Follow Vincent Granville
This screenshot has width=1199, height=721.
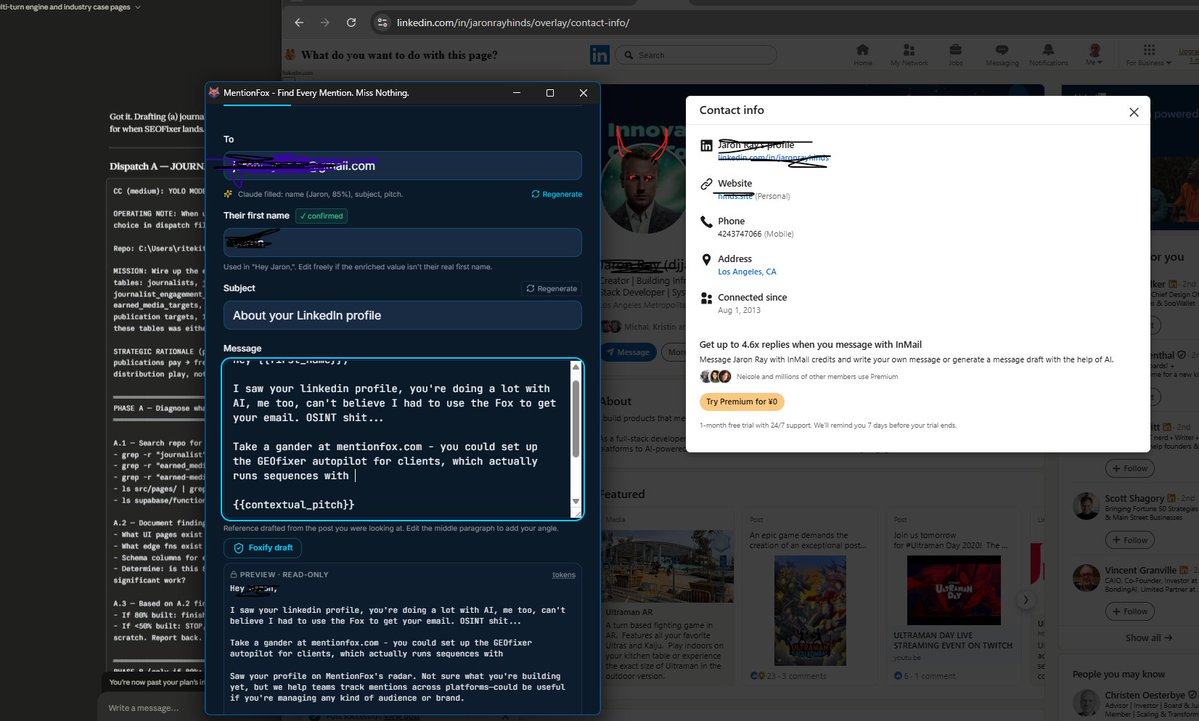pos(1129,611)
